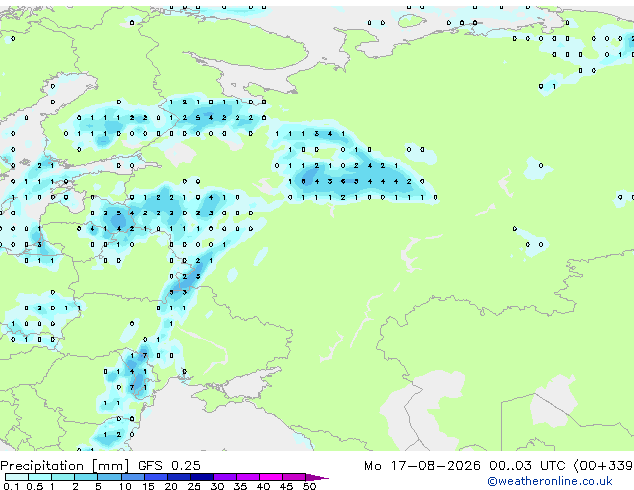Pick the legend swatch between 45 and 50

pyautogui.click(x=294, y=477)
